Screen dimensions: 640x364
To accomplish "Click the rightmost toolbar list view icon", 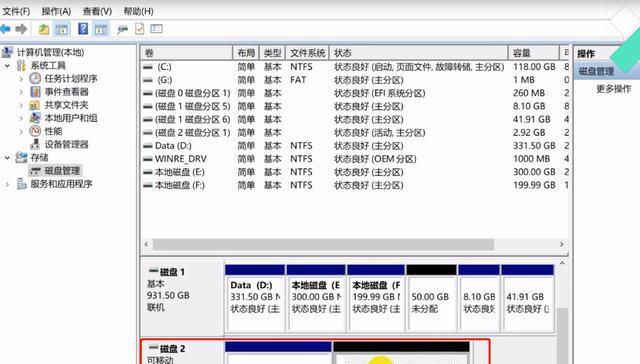I will 156,29.
